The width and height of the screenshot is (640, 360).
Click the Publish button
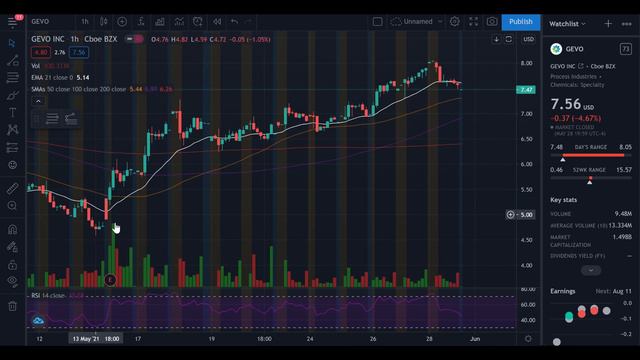click(x=520, y=22)
